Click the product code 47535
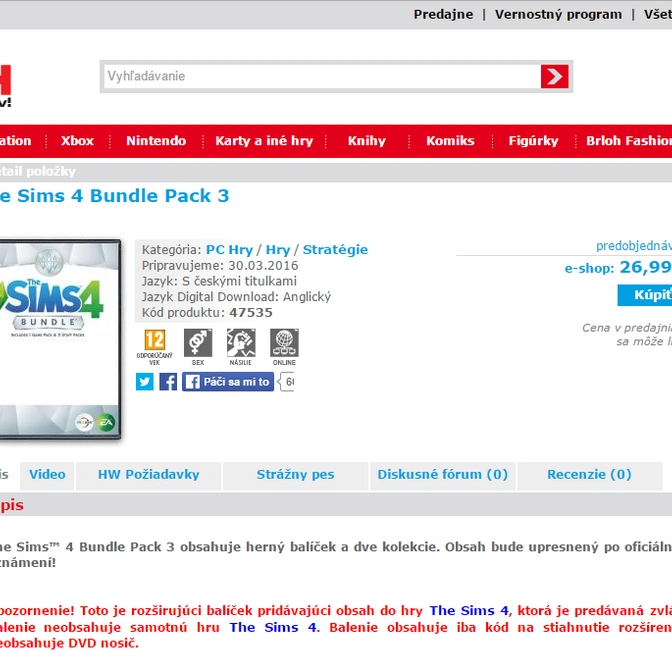 tap(251, 313)
